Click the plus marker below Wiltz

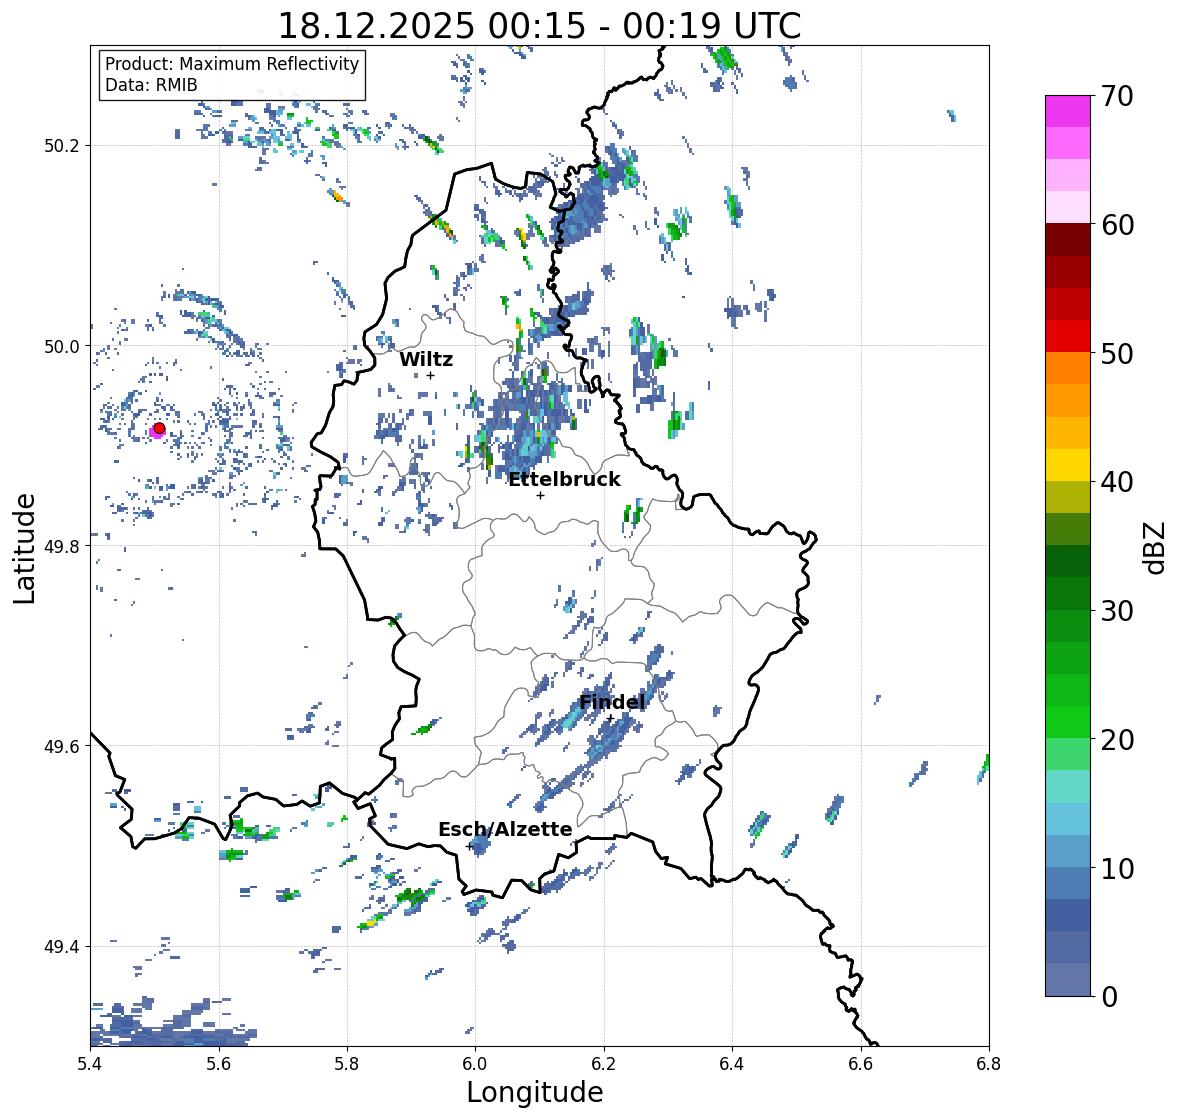click(431, 376)
